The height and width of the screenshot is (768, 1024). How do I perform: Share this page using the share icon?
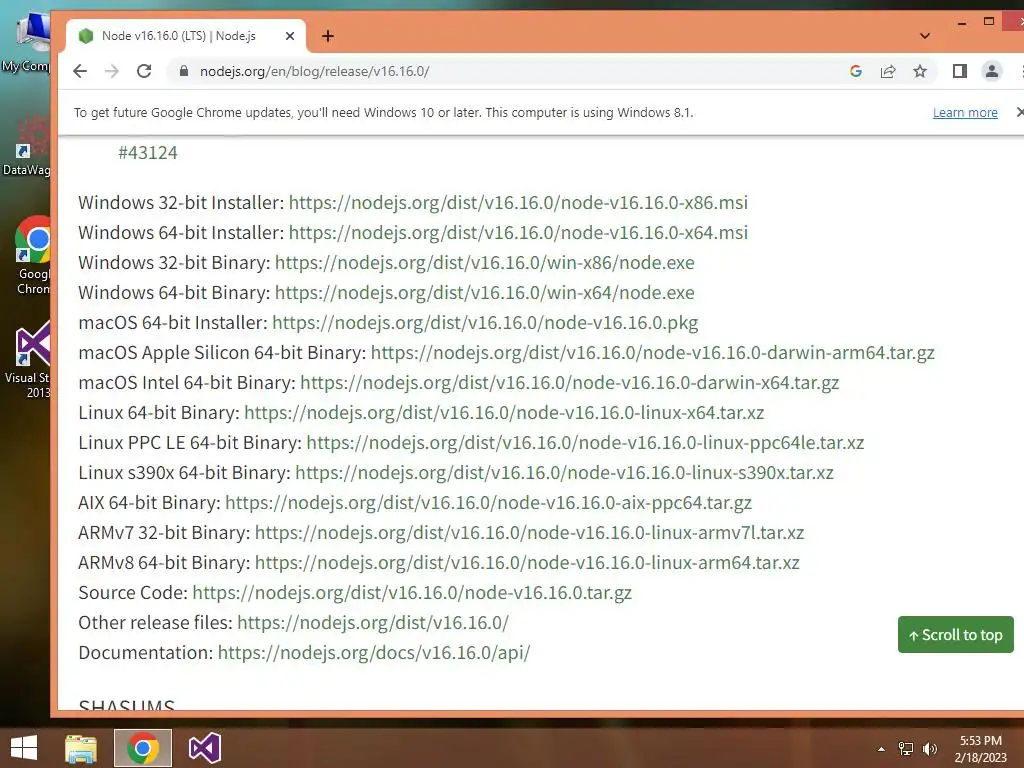pyautogui.click(x=888, y=71)
